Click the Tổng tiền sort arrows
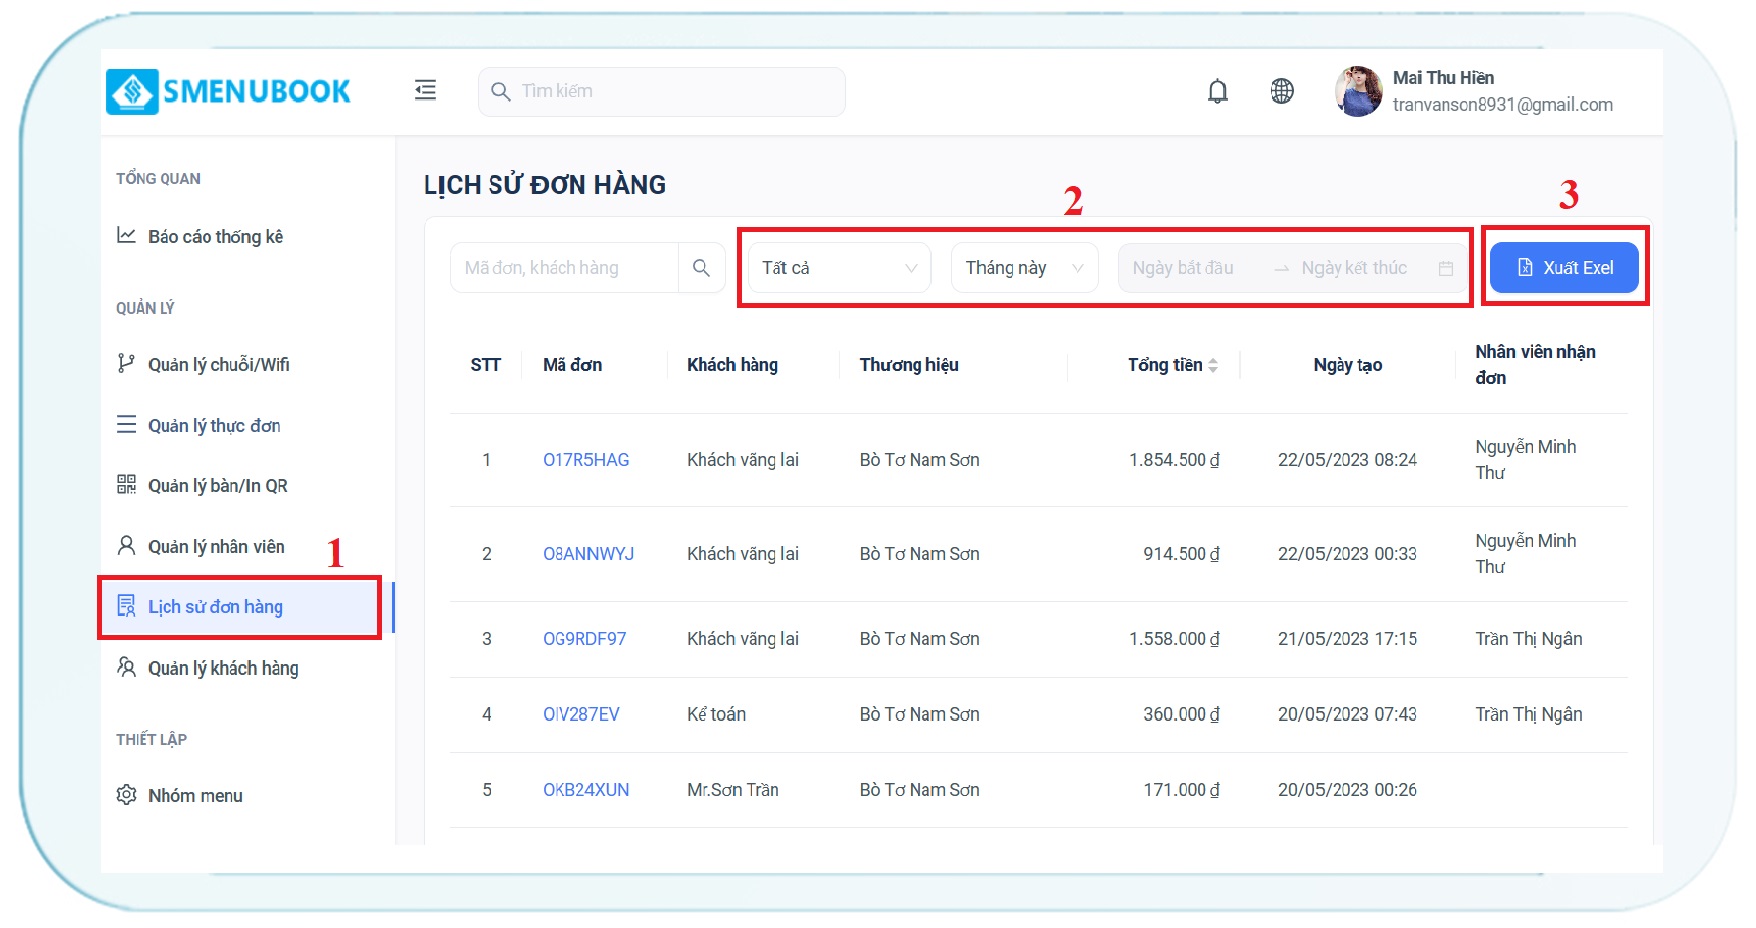 (1213, 366)
